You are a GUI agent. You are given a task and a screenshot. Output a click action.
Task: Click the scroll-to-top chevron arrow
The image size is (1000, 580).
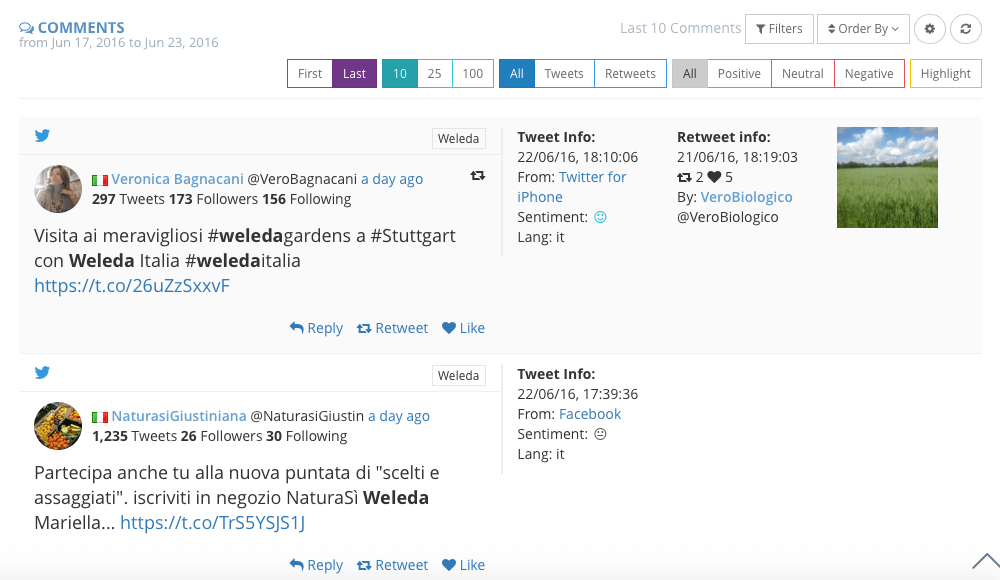click(986, 561)
